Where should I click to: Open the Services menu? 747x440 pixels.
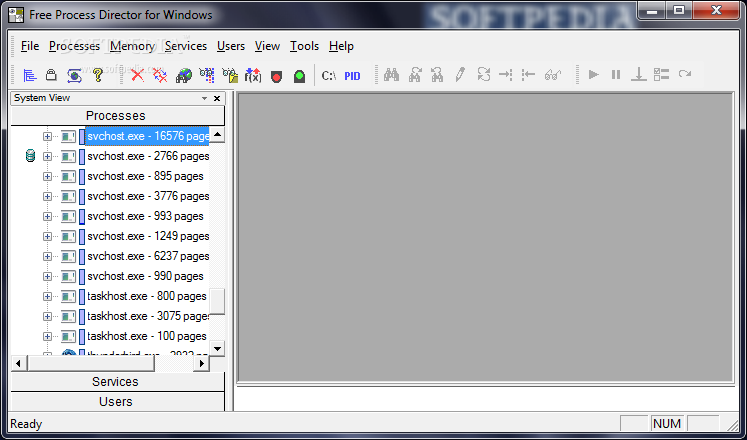point(186,46)
